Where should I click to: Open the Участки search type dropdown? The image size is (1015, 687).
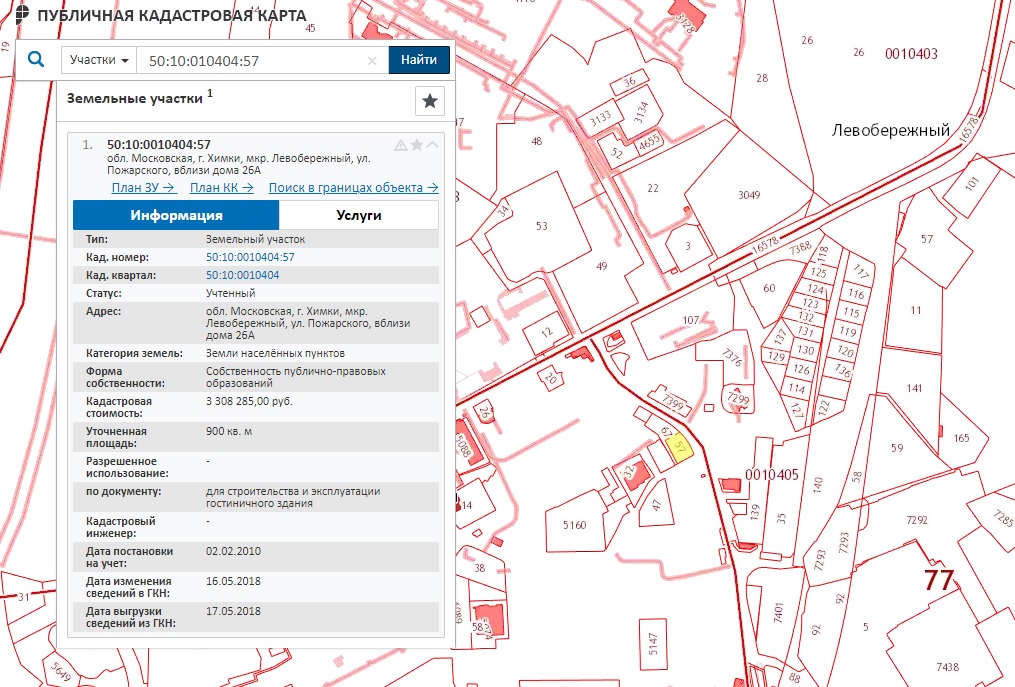[99, 60]
